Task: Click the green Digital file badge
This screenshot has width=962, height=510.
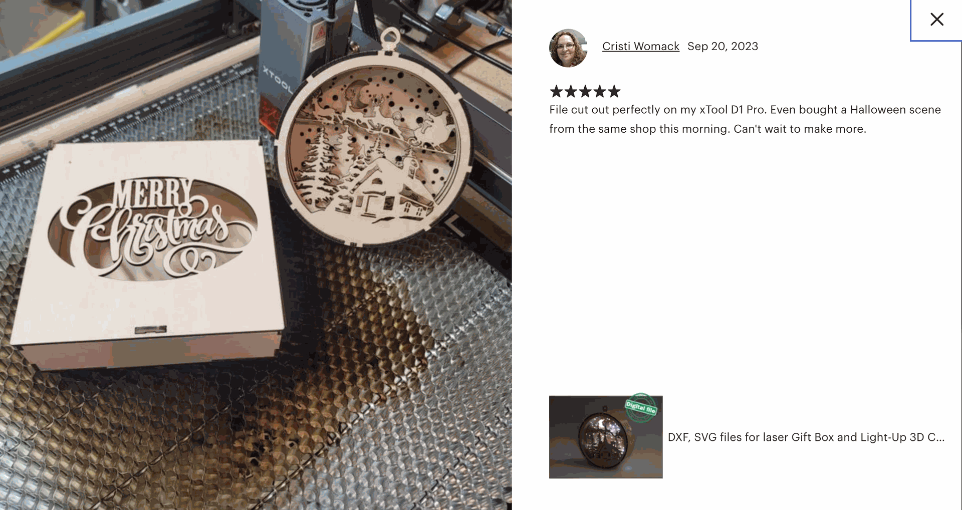Action: pyautogui.click(x=641, y=408)
